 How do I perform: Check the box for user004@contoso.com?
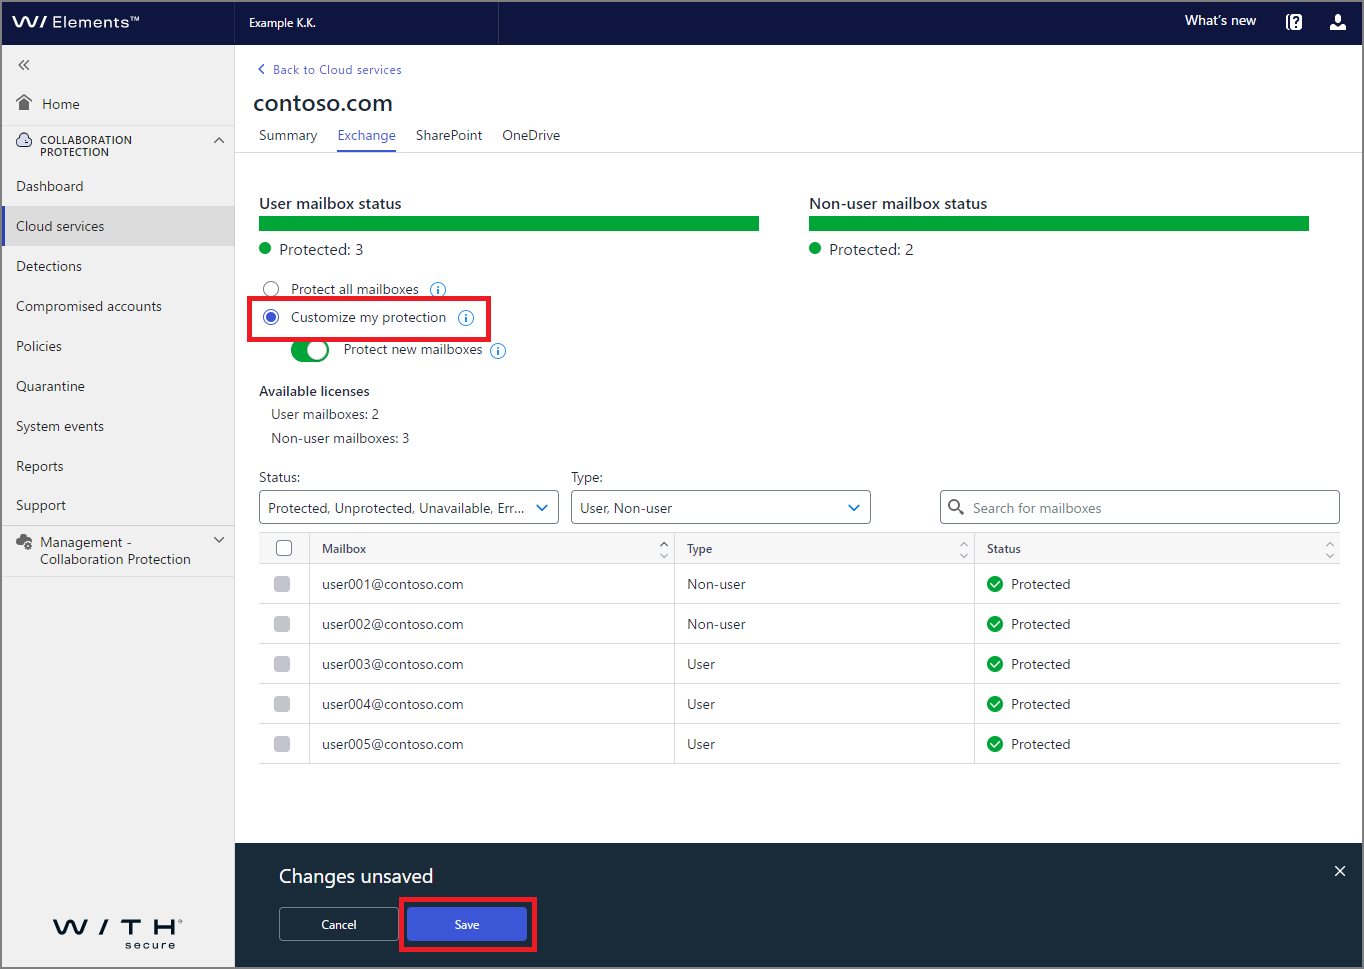282,704
